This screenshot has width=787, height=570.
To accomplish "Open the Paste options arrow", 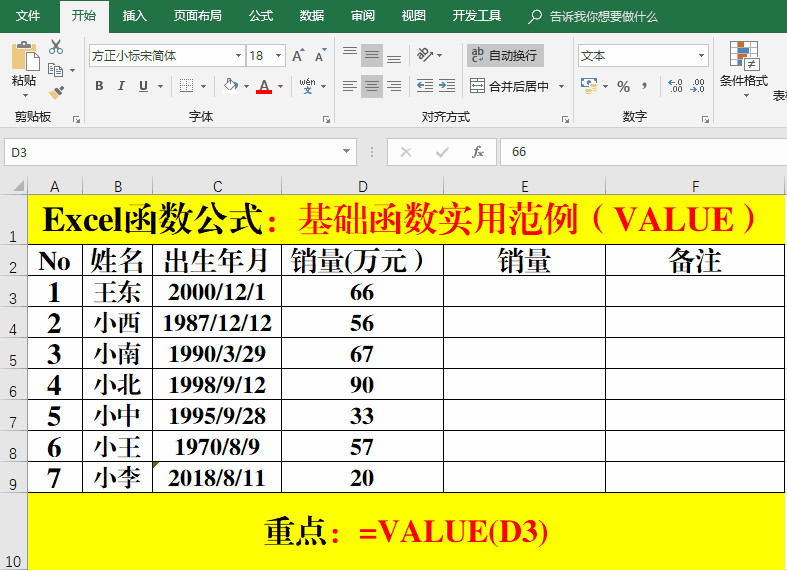I will (25, 95).
